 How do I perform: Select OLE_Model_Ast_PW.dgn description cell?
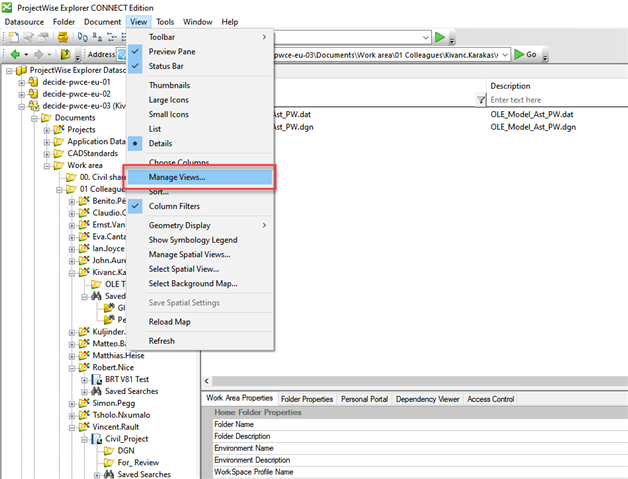(533, 127)
